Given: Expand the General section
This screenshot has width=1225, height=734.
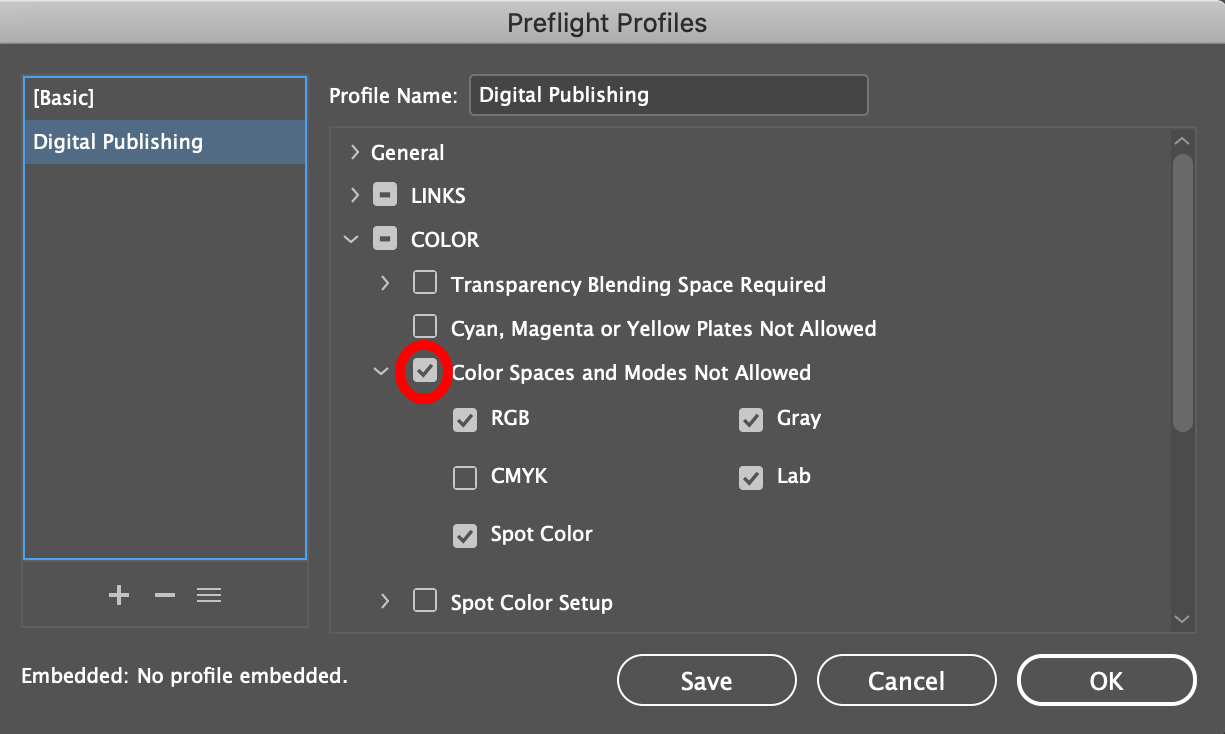Looking at the screenshot, I should point(354,152).
